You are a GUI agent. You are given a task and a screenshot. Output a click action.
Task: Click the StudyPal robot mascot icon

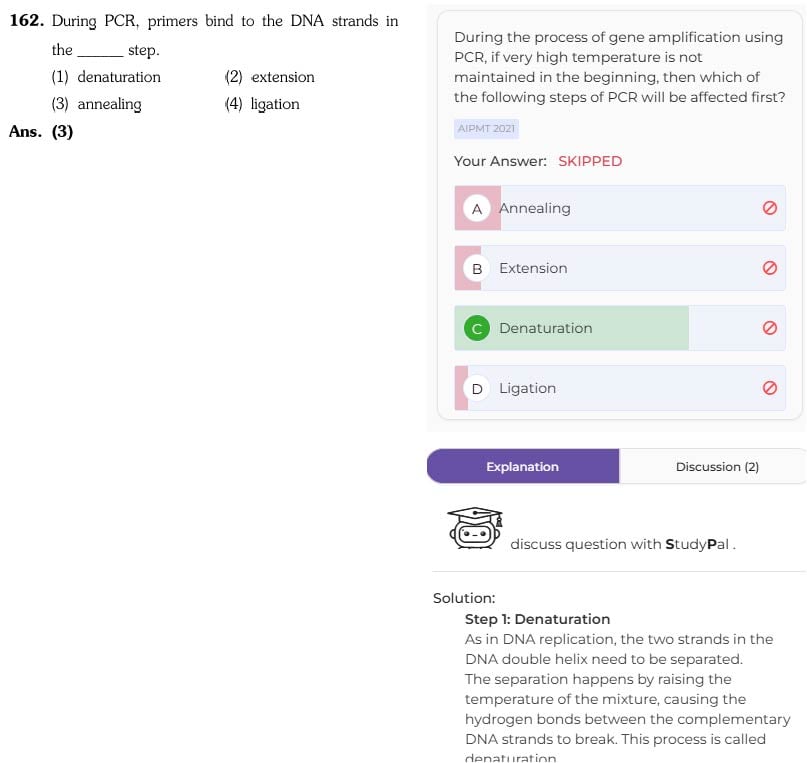pyautogui.click(x=475, y=528)
